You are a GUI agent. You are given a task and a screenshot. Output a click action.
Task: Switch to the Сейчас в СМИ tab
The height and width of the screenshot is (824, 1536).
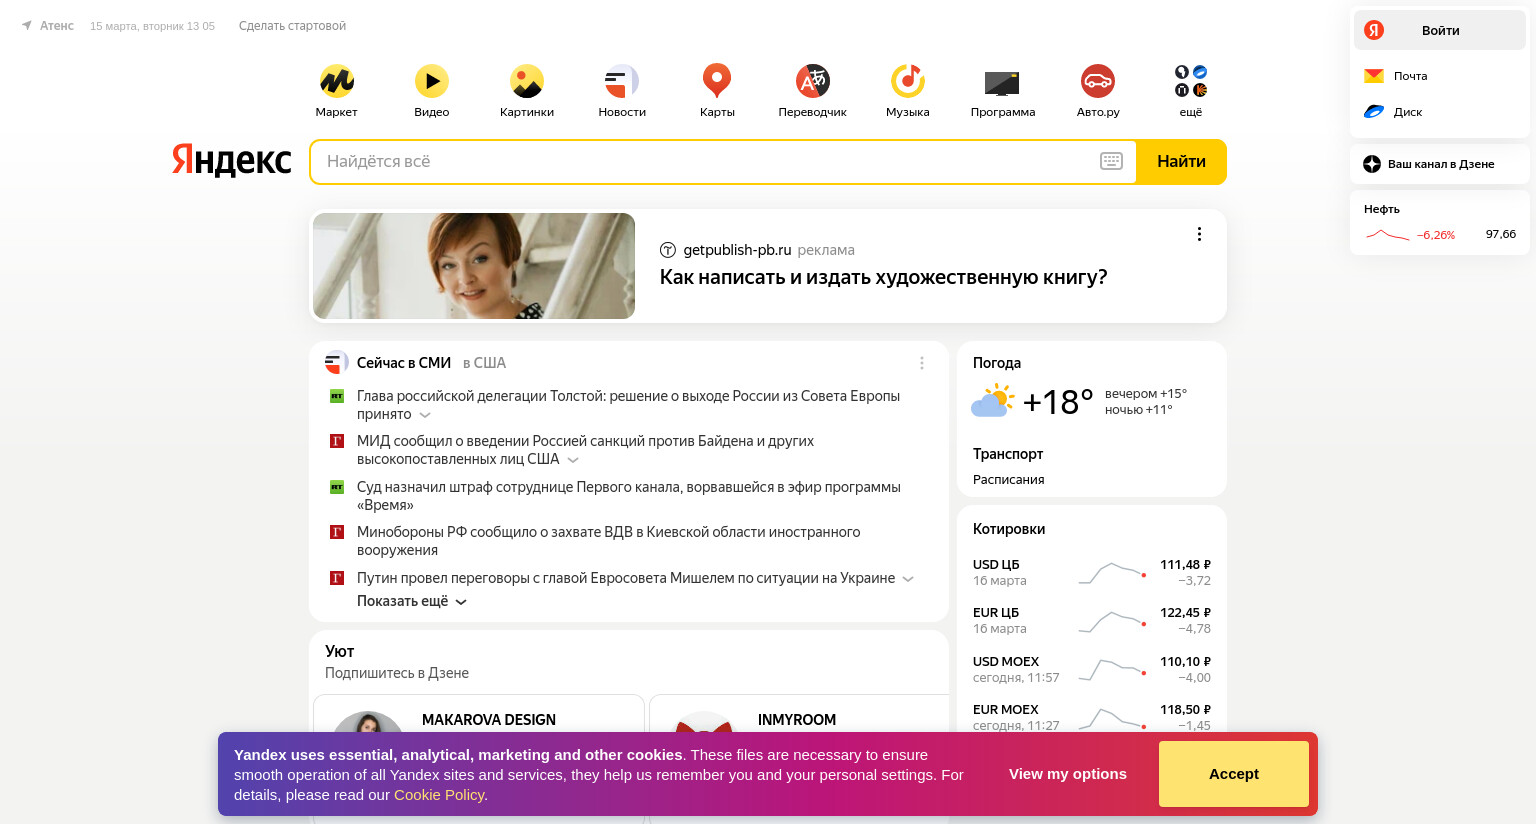404,363
